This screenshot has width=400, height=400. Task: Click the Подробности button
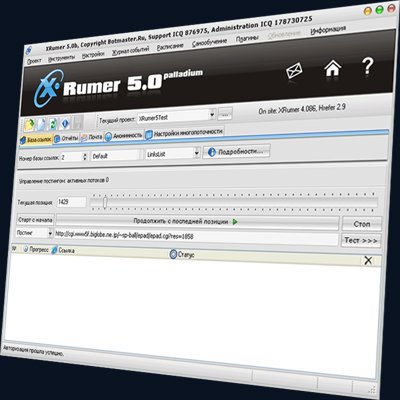237,152
